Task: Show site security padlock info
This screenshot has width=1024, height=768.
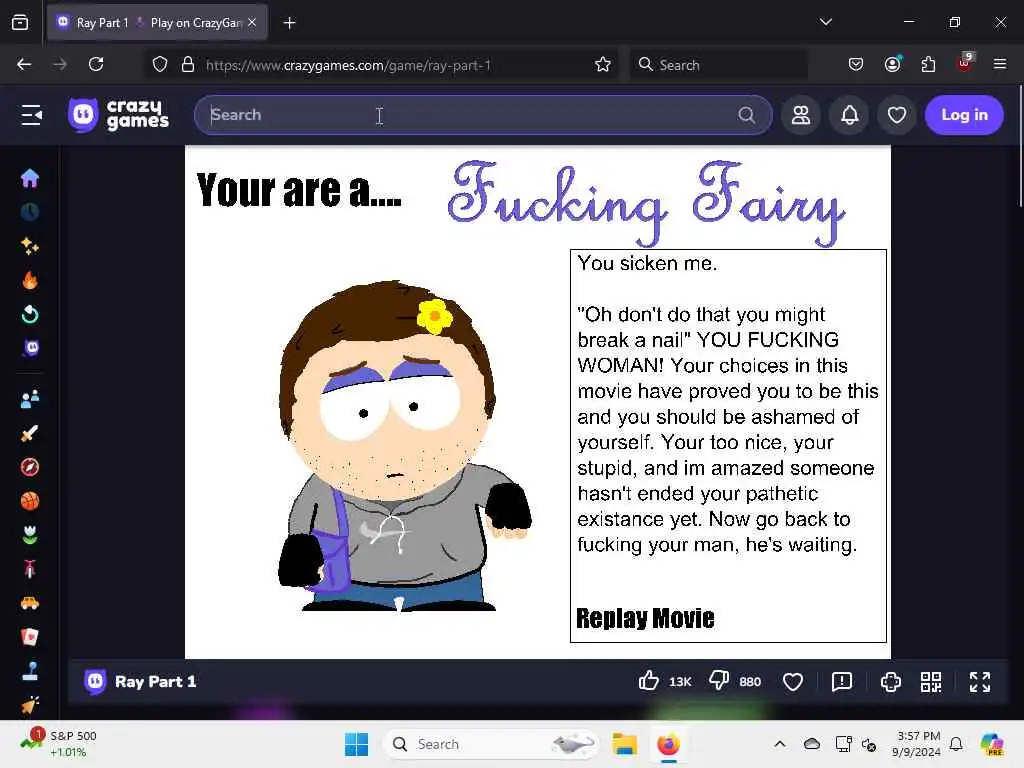Action: tap(188, 65)
